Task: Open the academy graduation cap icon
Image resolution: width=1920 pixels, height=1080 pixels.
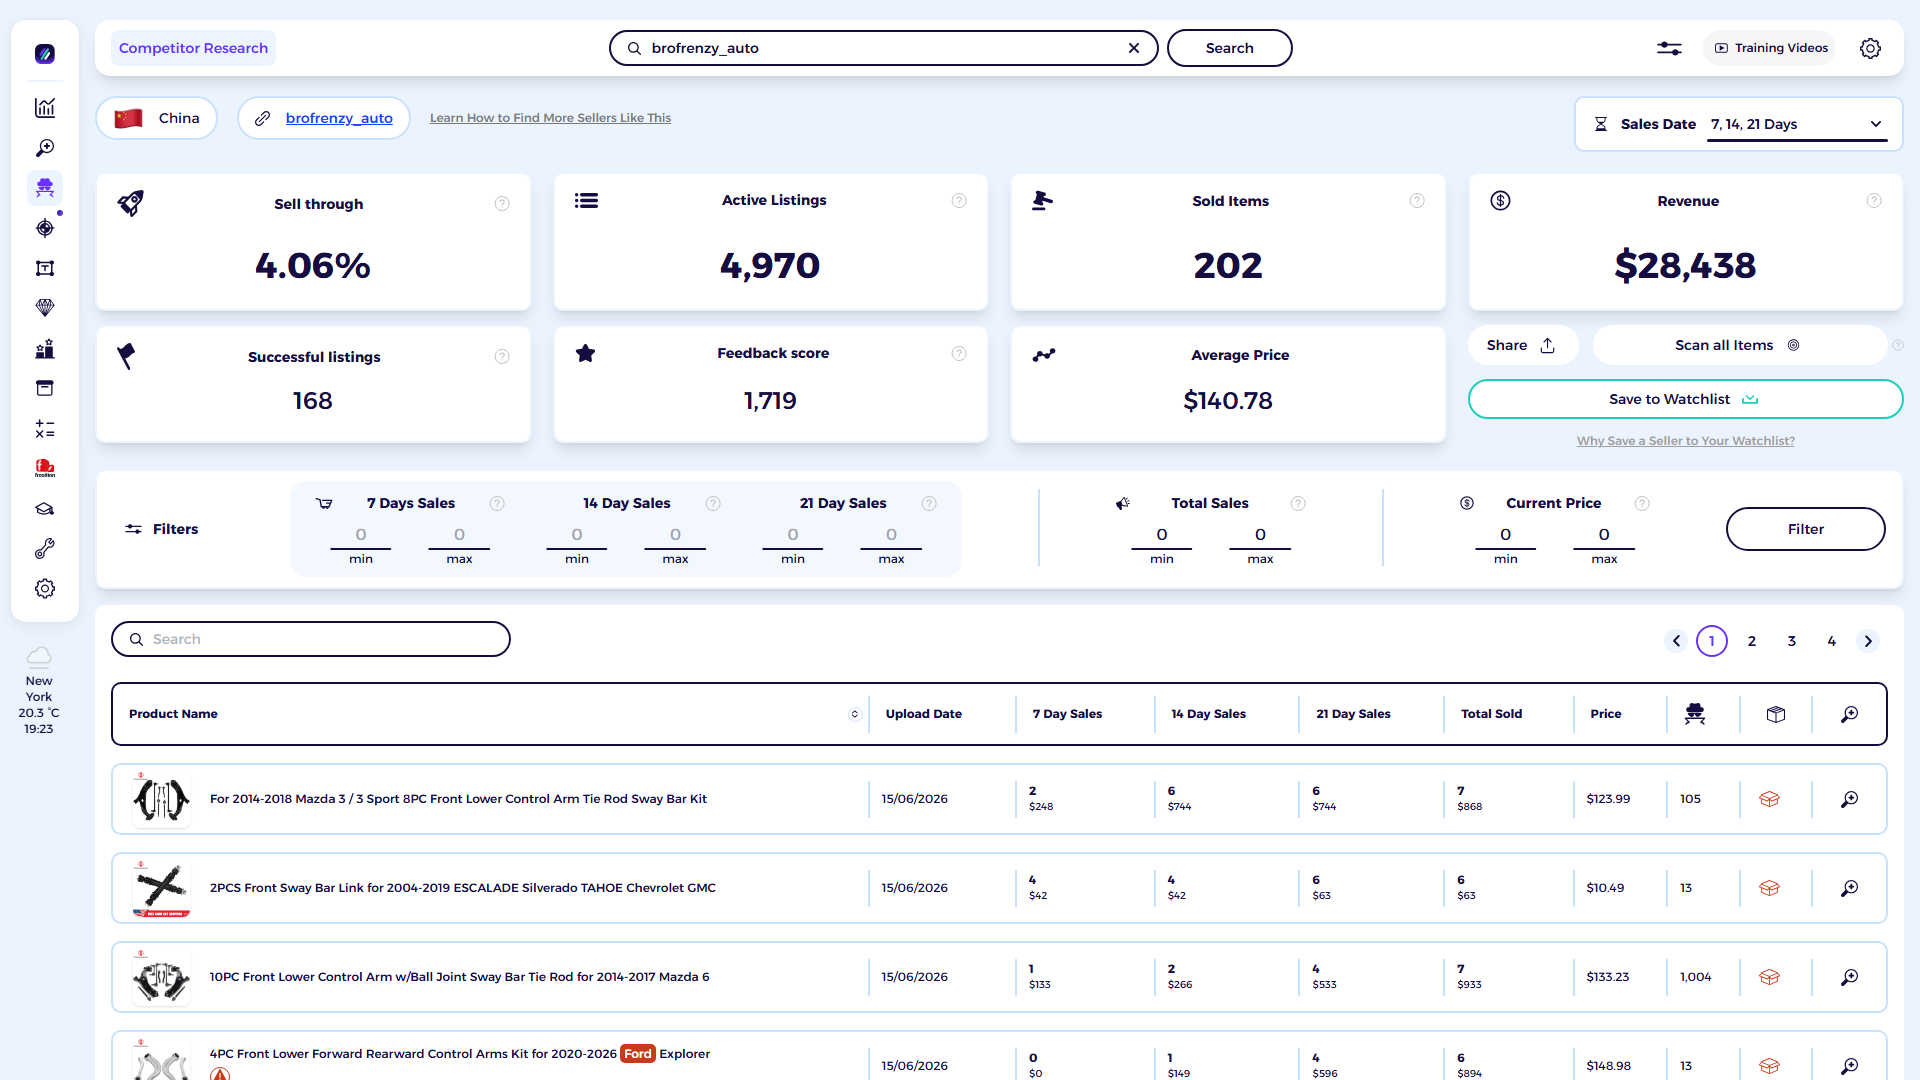Action: point(45,509)
